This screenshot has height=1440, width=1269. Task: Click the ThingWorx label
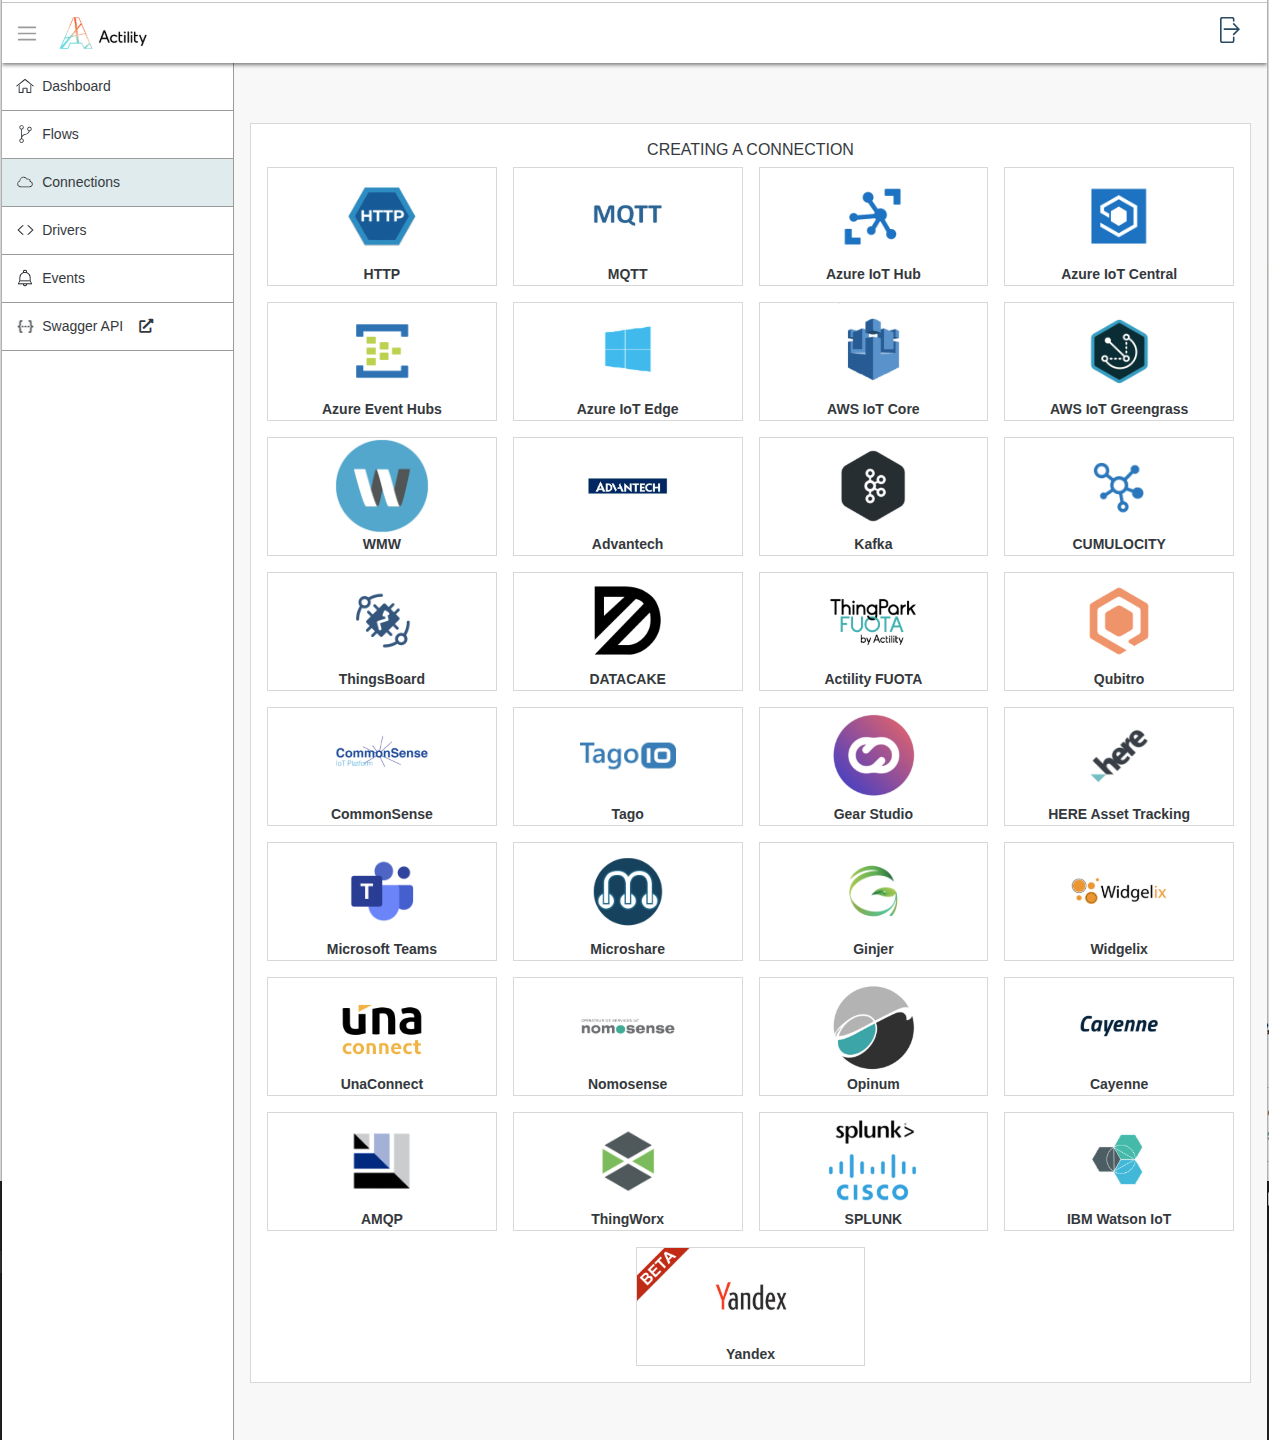[627, 1219]
